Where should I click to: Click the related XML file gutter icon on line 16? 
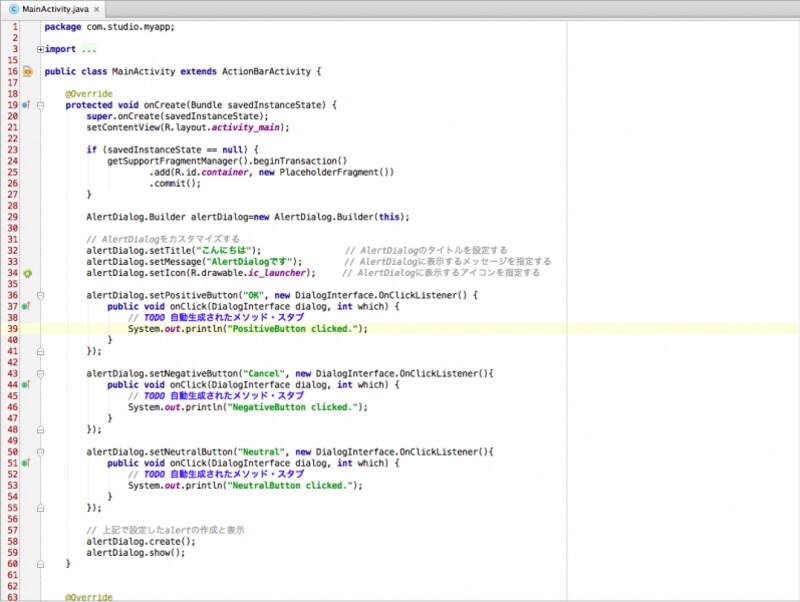pyautogui.click(x=27, y=71)
